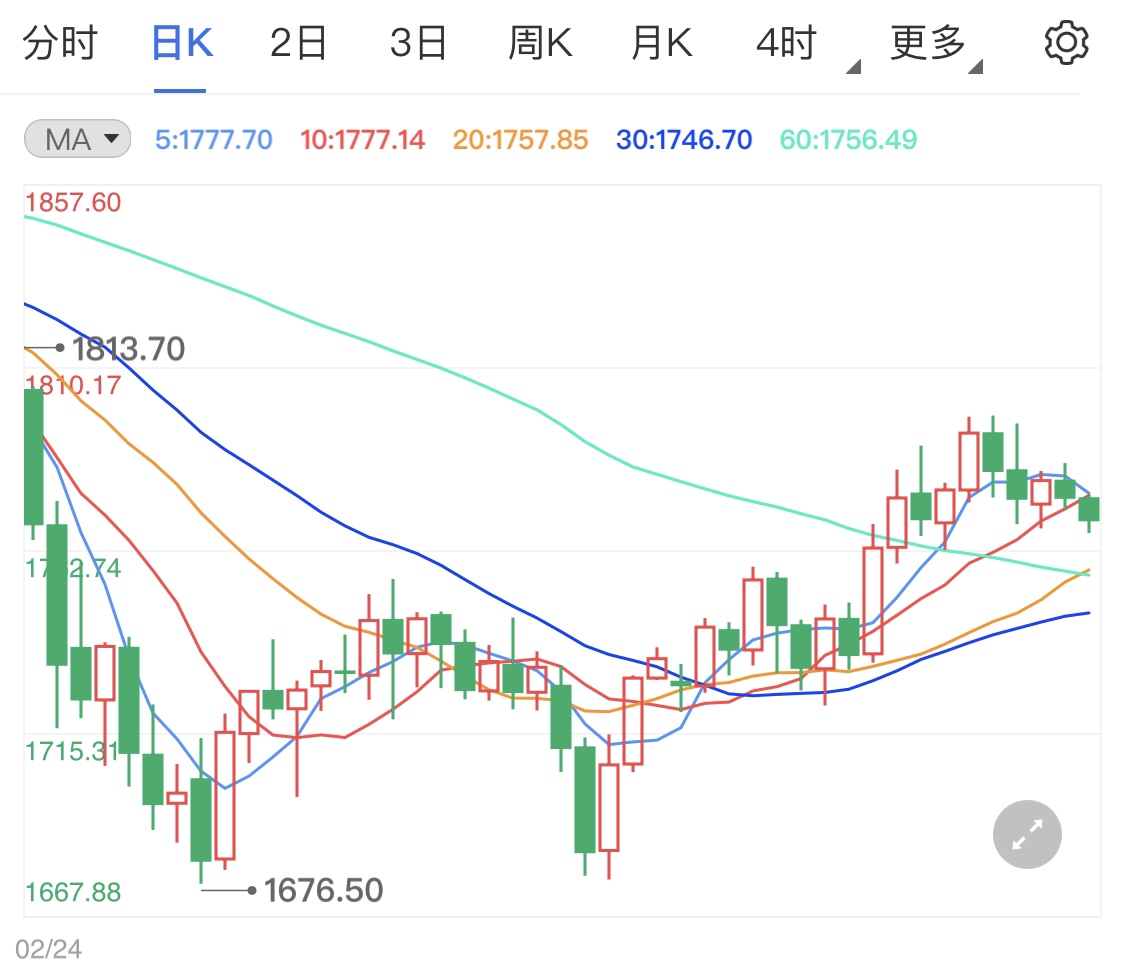Open the MA indicator dropdown
The height and width of the screenshot is (974, 1125).
77,138
